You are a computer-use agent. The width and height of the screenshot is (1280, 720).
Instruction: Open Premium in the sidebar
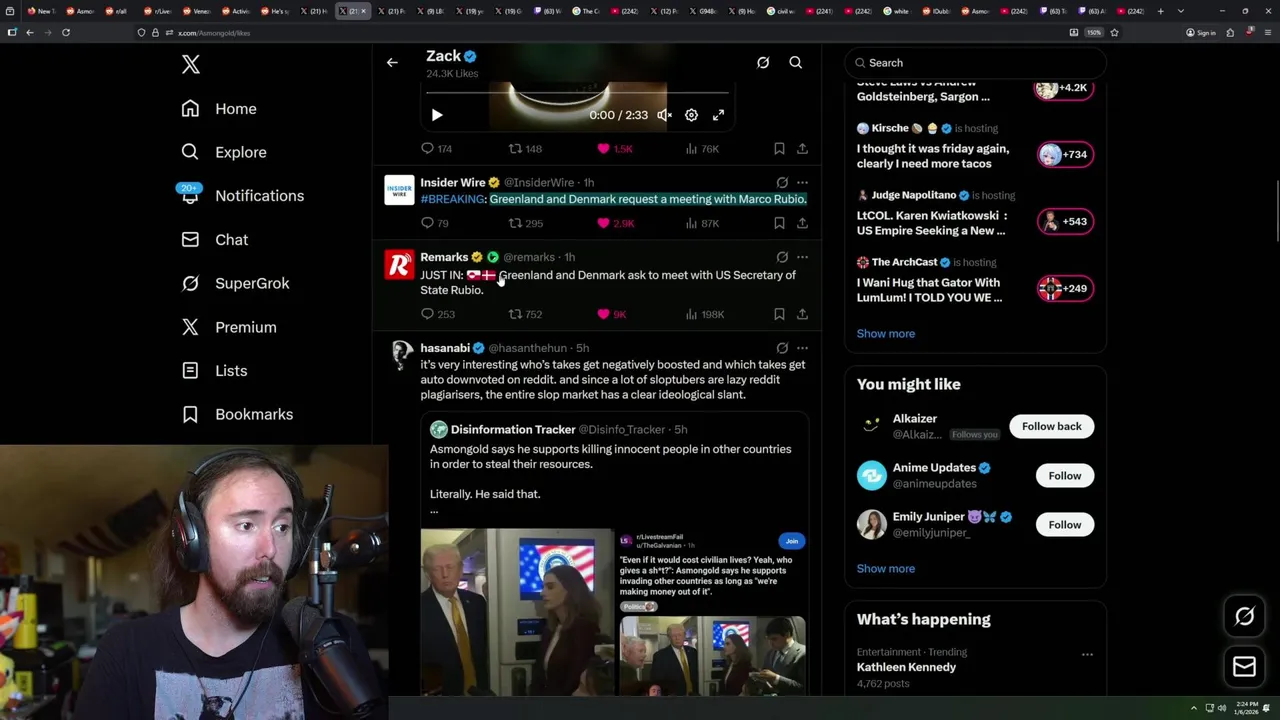[x=229, y=327]
